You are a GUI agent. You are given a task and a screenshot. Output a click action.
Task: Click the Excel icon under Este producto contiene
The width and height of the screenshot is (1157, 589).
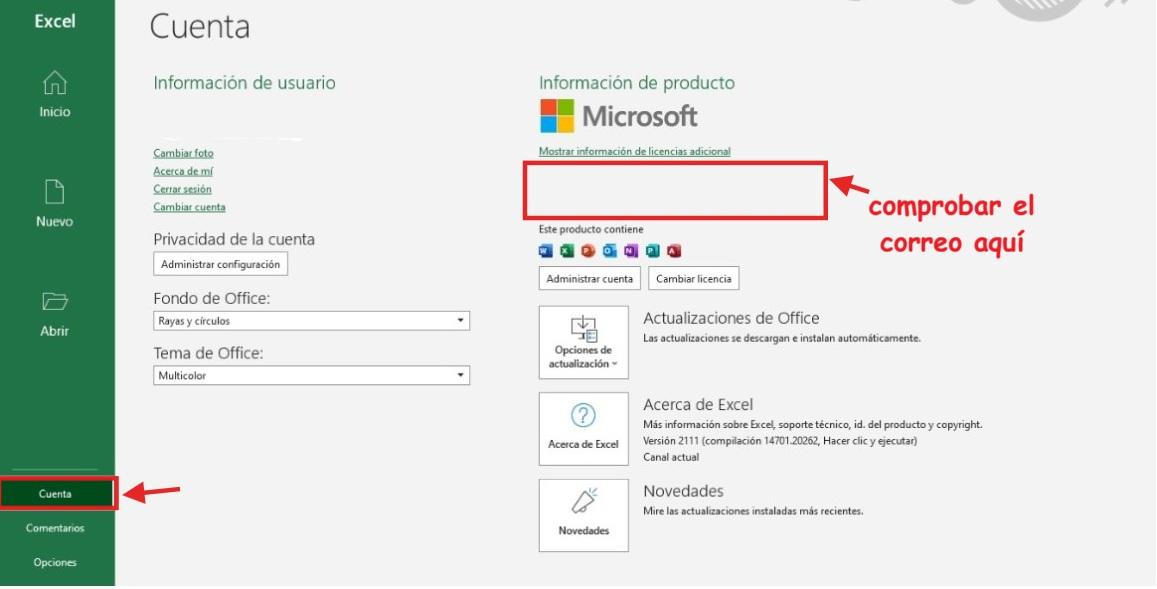(x=567, y=251)
